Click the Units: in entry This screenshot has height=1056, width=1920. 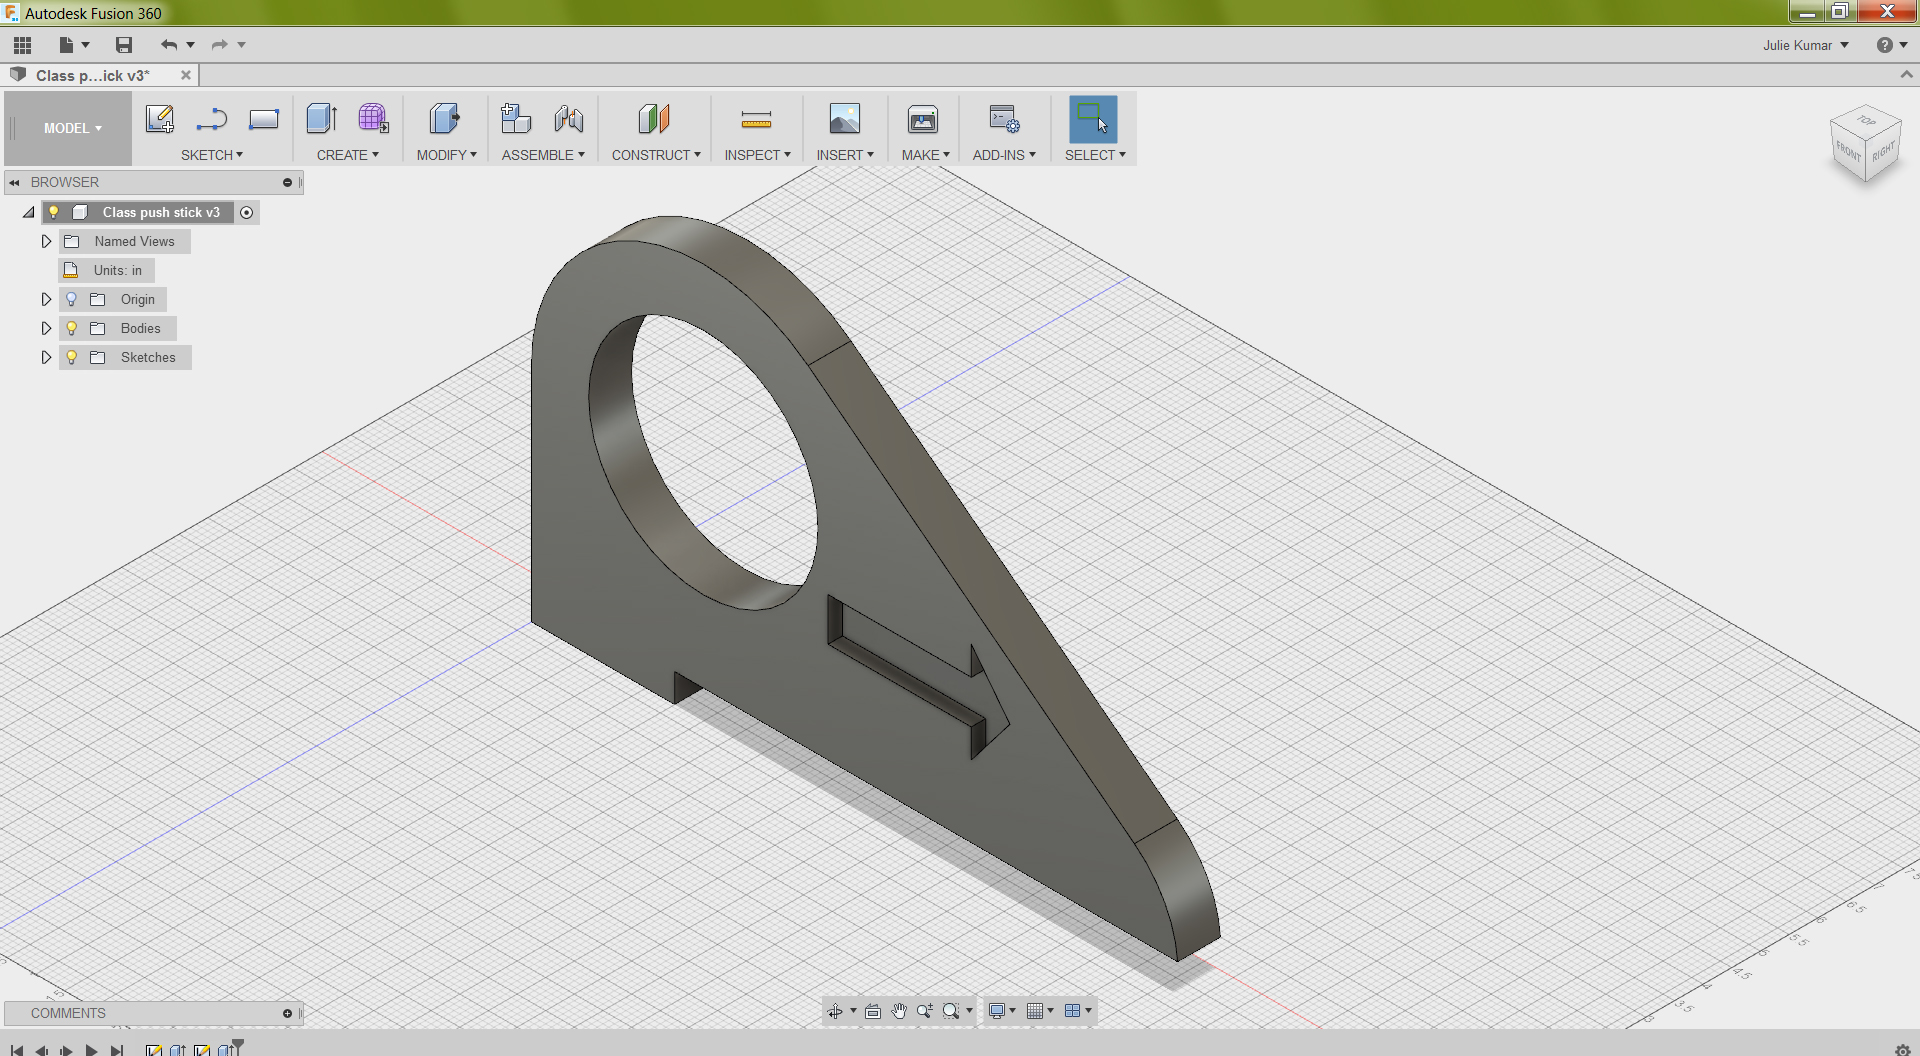pos(107,270)
